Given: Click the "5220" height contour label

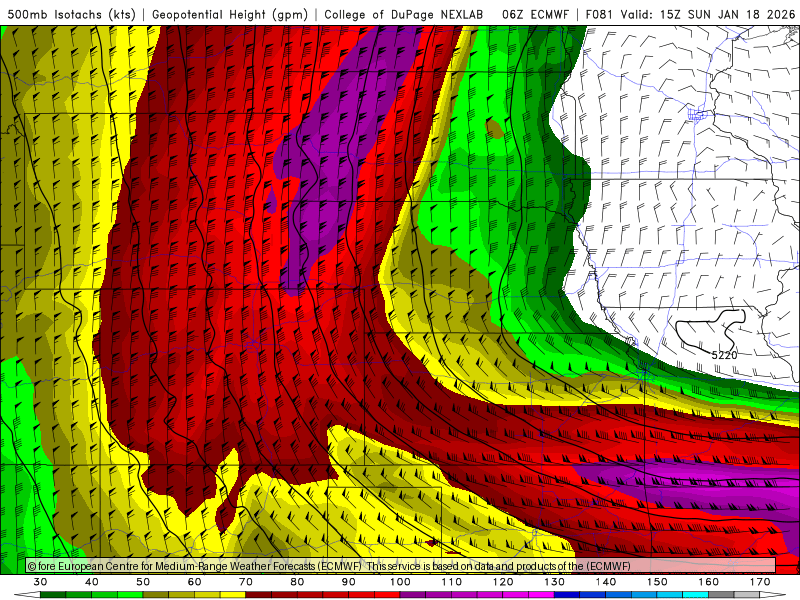Looking at the screenshot, I should tap(724, 355).
